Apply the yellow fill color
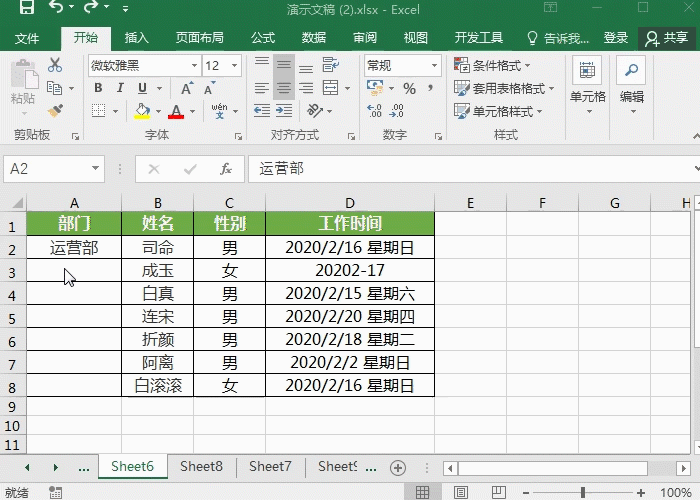700x500 pixels. 142,111
